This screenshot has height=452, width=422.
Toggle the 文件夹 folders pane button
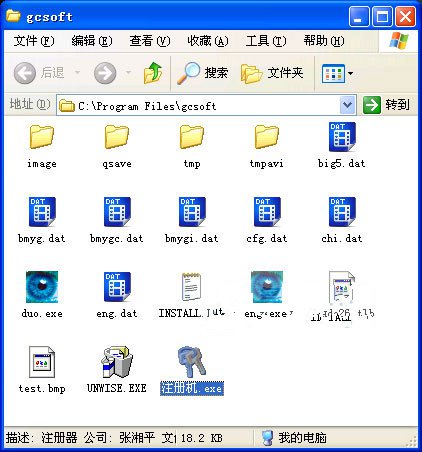click(x=272, y=73)
